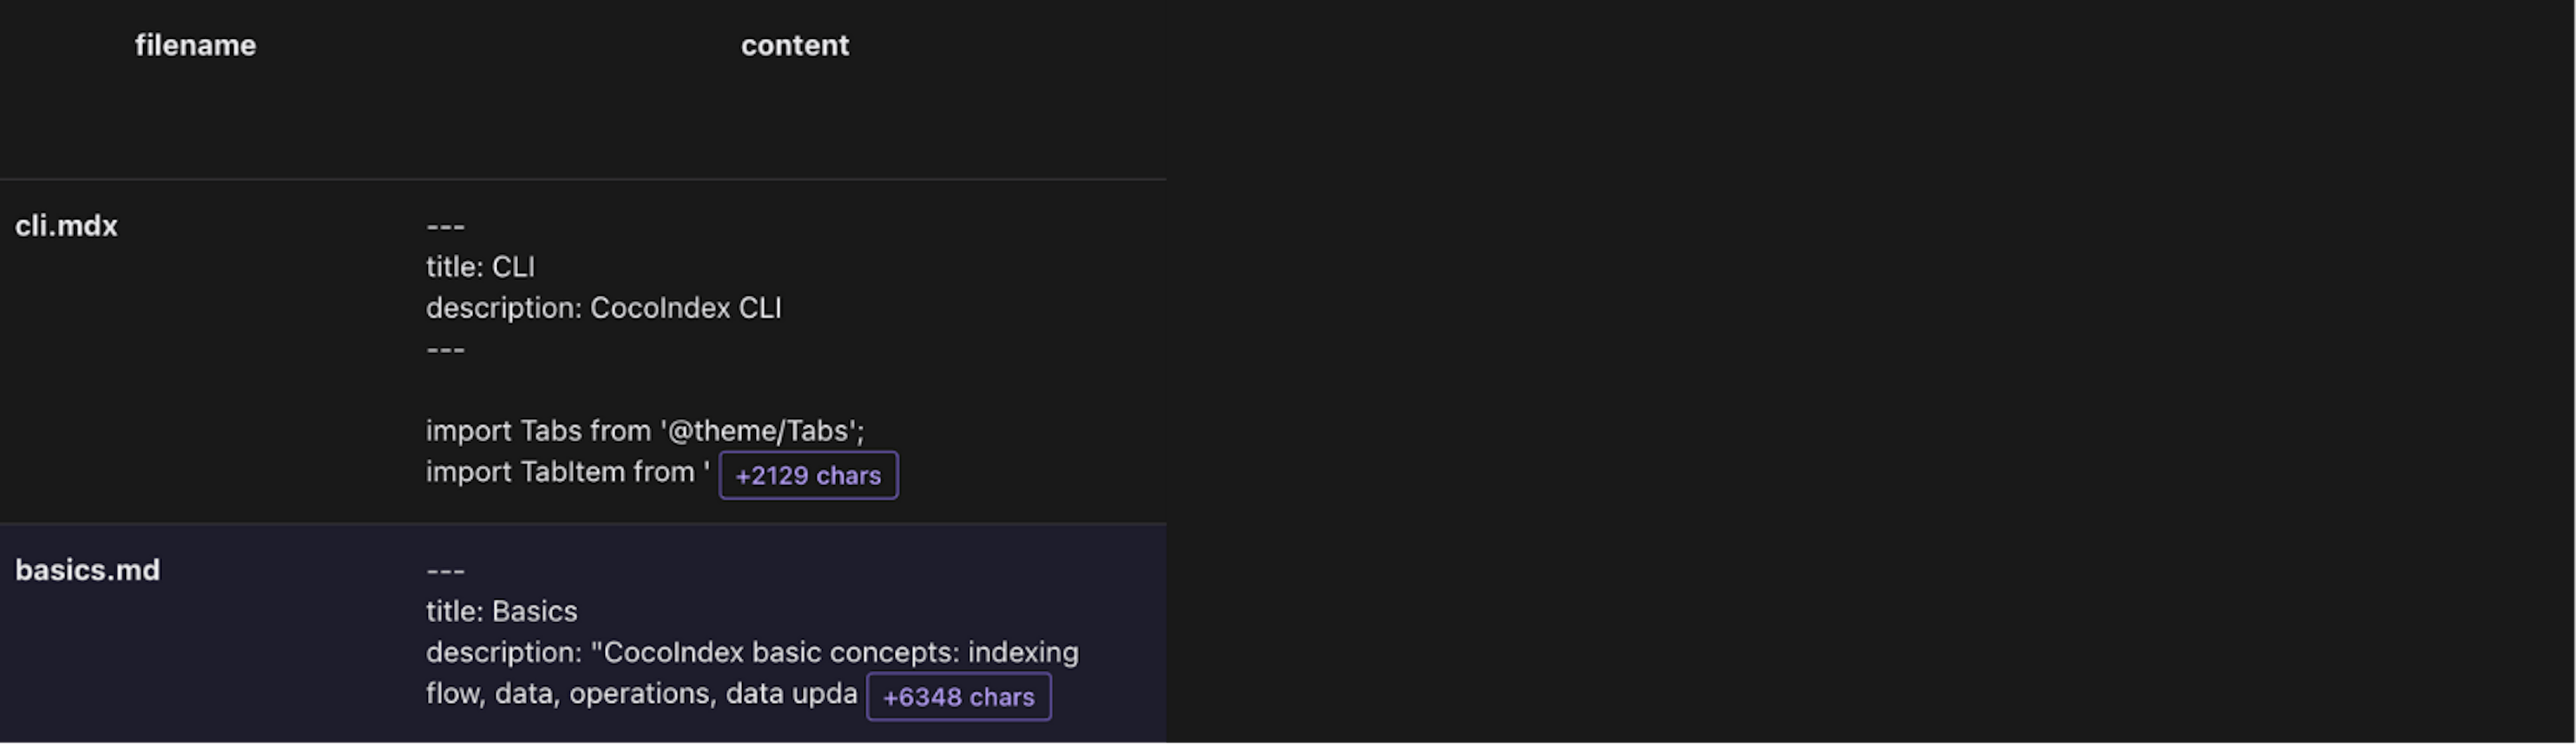This screenshot has height=748, width=2576.
Task: Click the 'description: CocoIndex CLI' line
Action: click(603, 308)
